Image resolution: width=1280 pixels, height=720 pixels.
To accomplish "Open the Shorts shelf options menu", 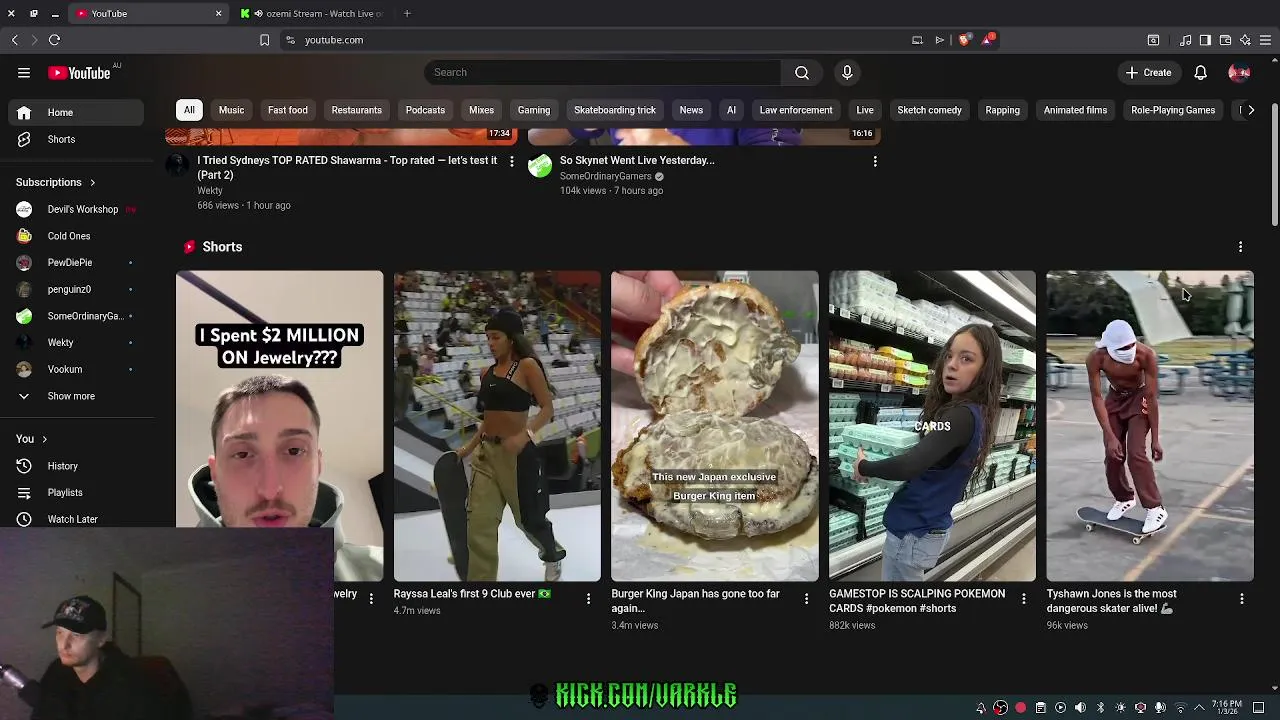I will (x=1241, y=247).
